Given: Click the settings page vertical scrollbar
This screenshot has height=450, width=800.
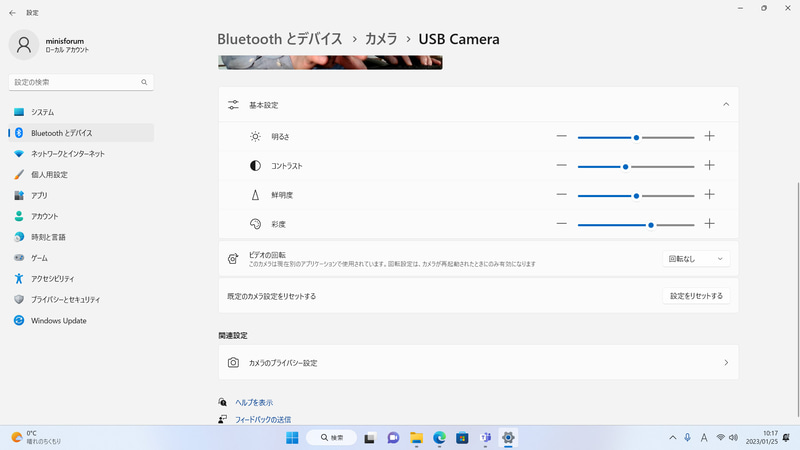Looking at the screenshot, I should point(797,299).
